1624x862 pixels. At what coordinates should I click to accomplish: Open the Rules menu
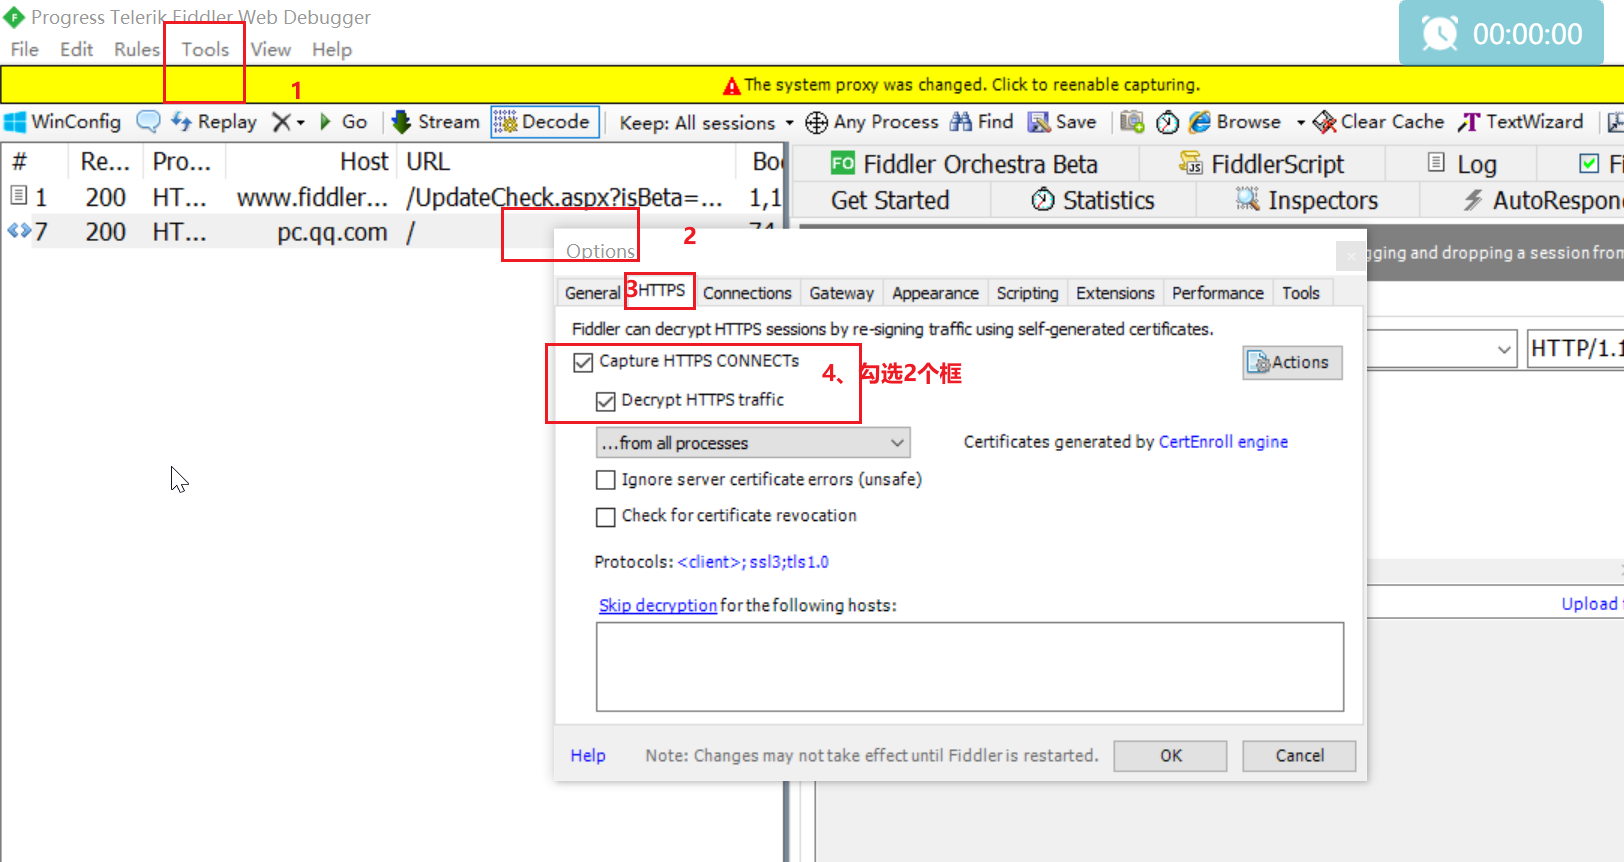(136, 50)
